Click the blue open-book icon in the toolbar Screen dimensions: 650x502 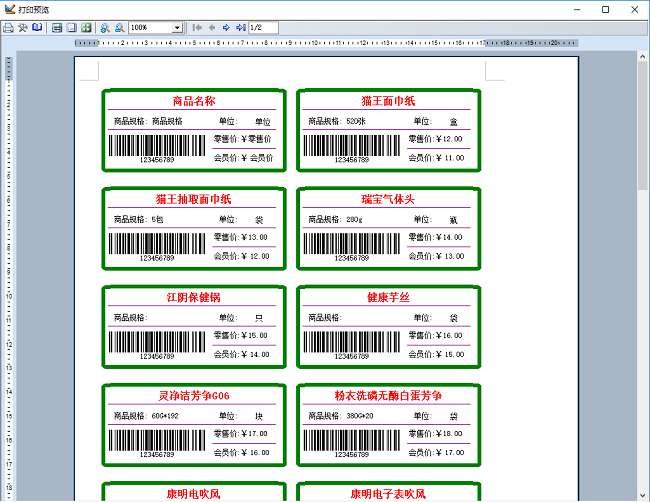(x=37, y=28)
